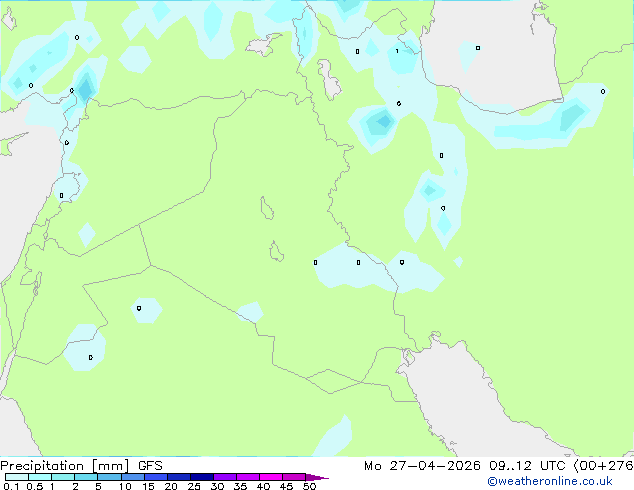Pick the 15–20 mm legend color swatch

pos(156,477)
